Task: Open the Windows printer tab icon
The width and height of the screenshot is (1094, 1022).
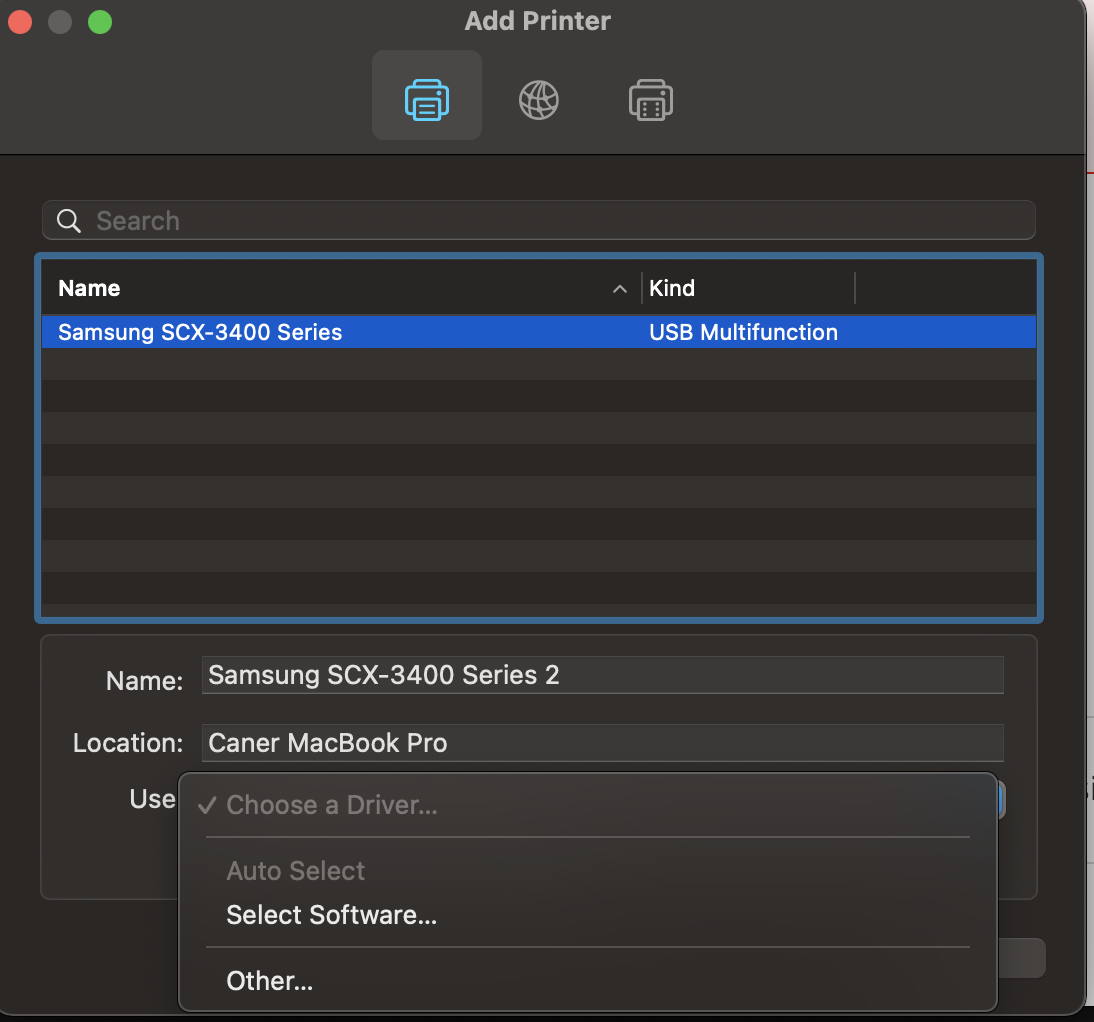Action: (x=650, y=100)
